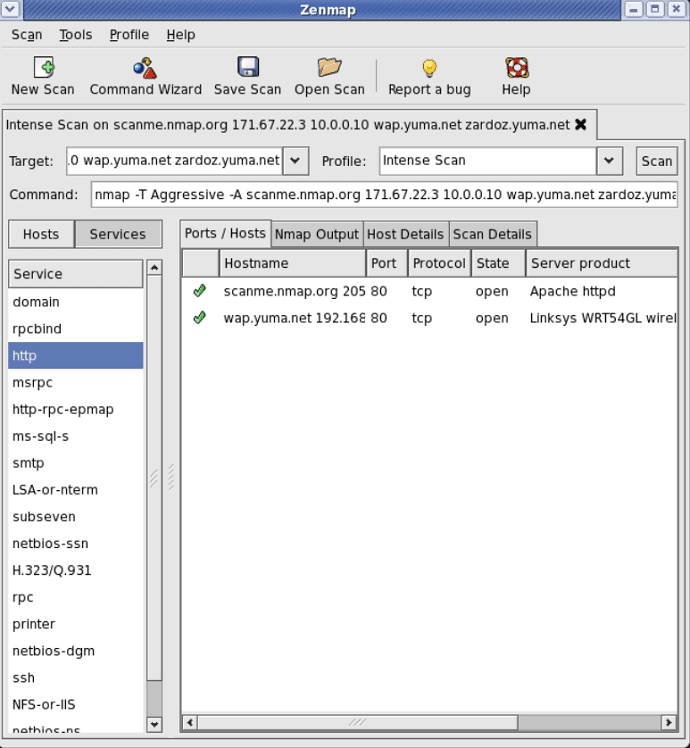The width and height of the screenshot is (690, 748).
Task: Select the netbios-ssn service
Action: 75,543
